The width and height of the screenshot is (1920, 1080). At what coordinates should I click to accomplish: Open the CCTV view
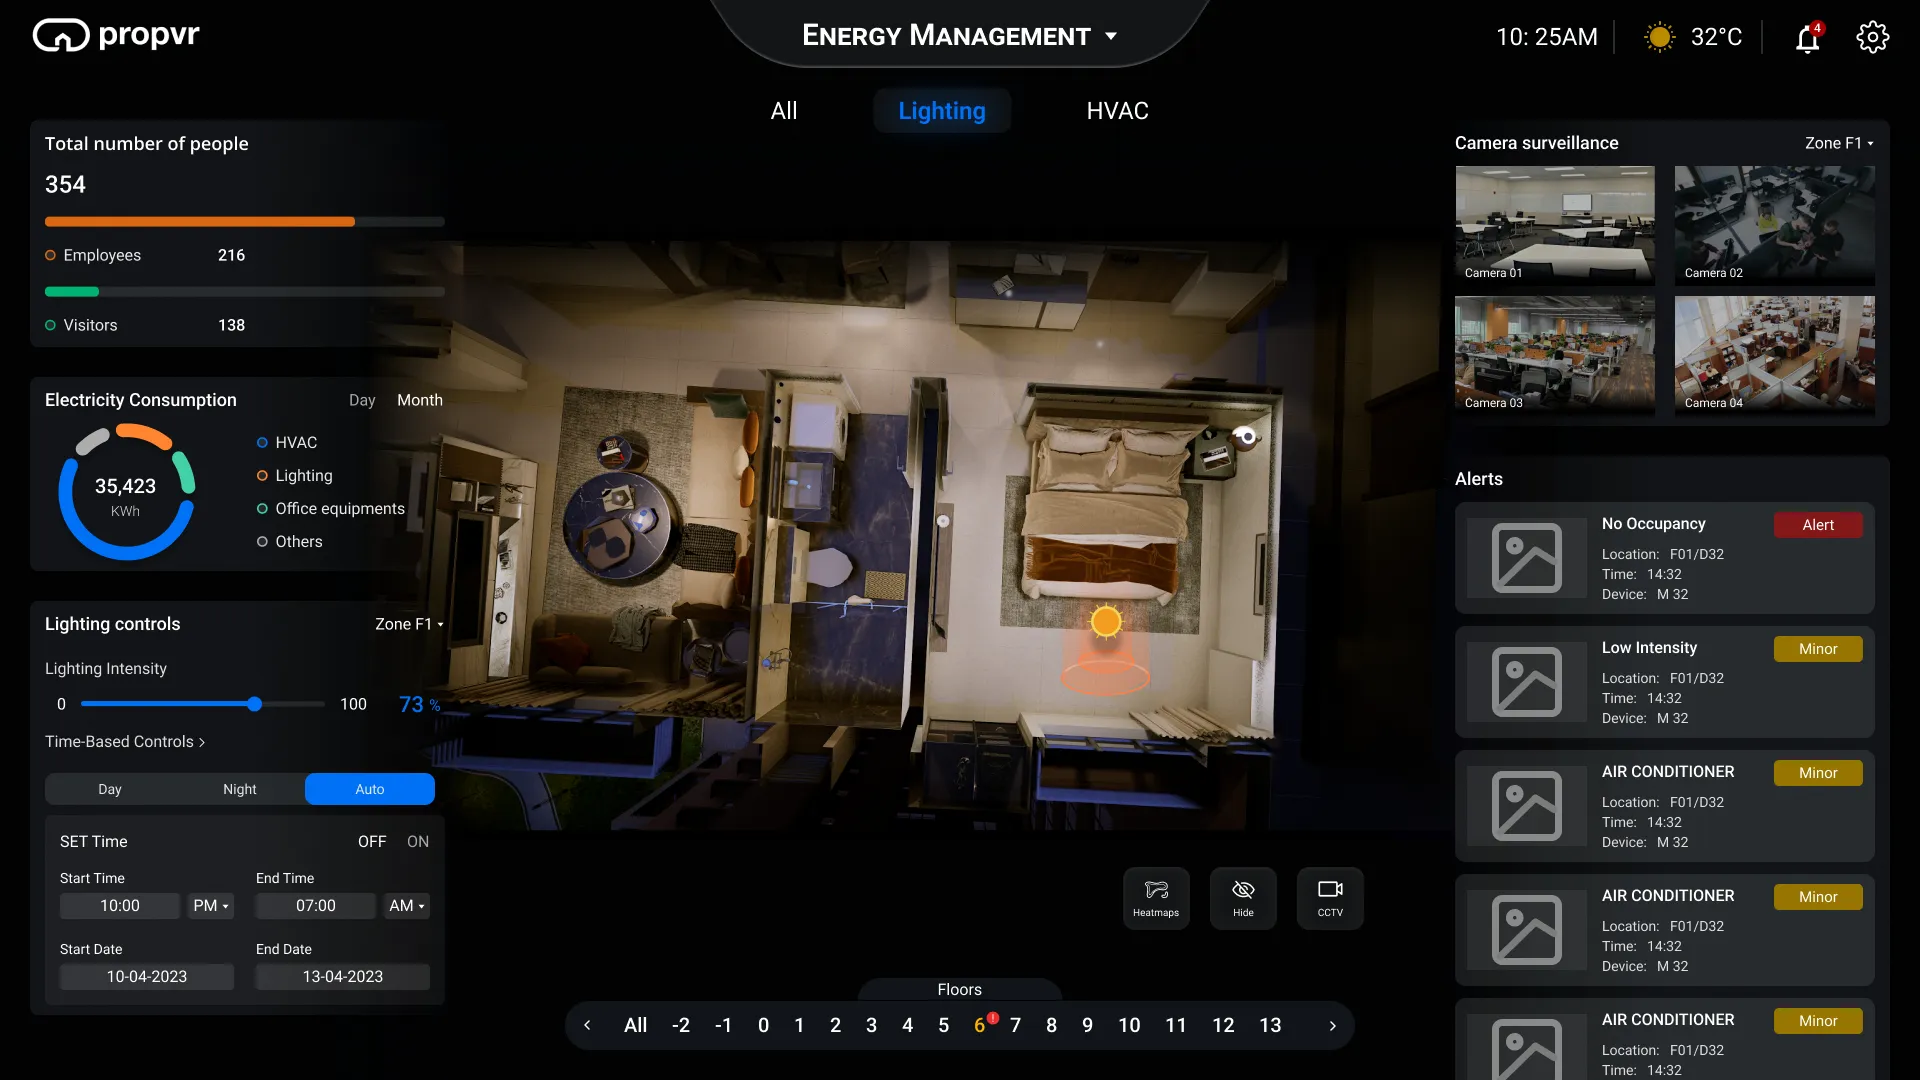pyautogui.click(x=1330, y=897)
